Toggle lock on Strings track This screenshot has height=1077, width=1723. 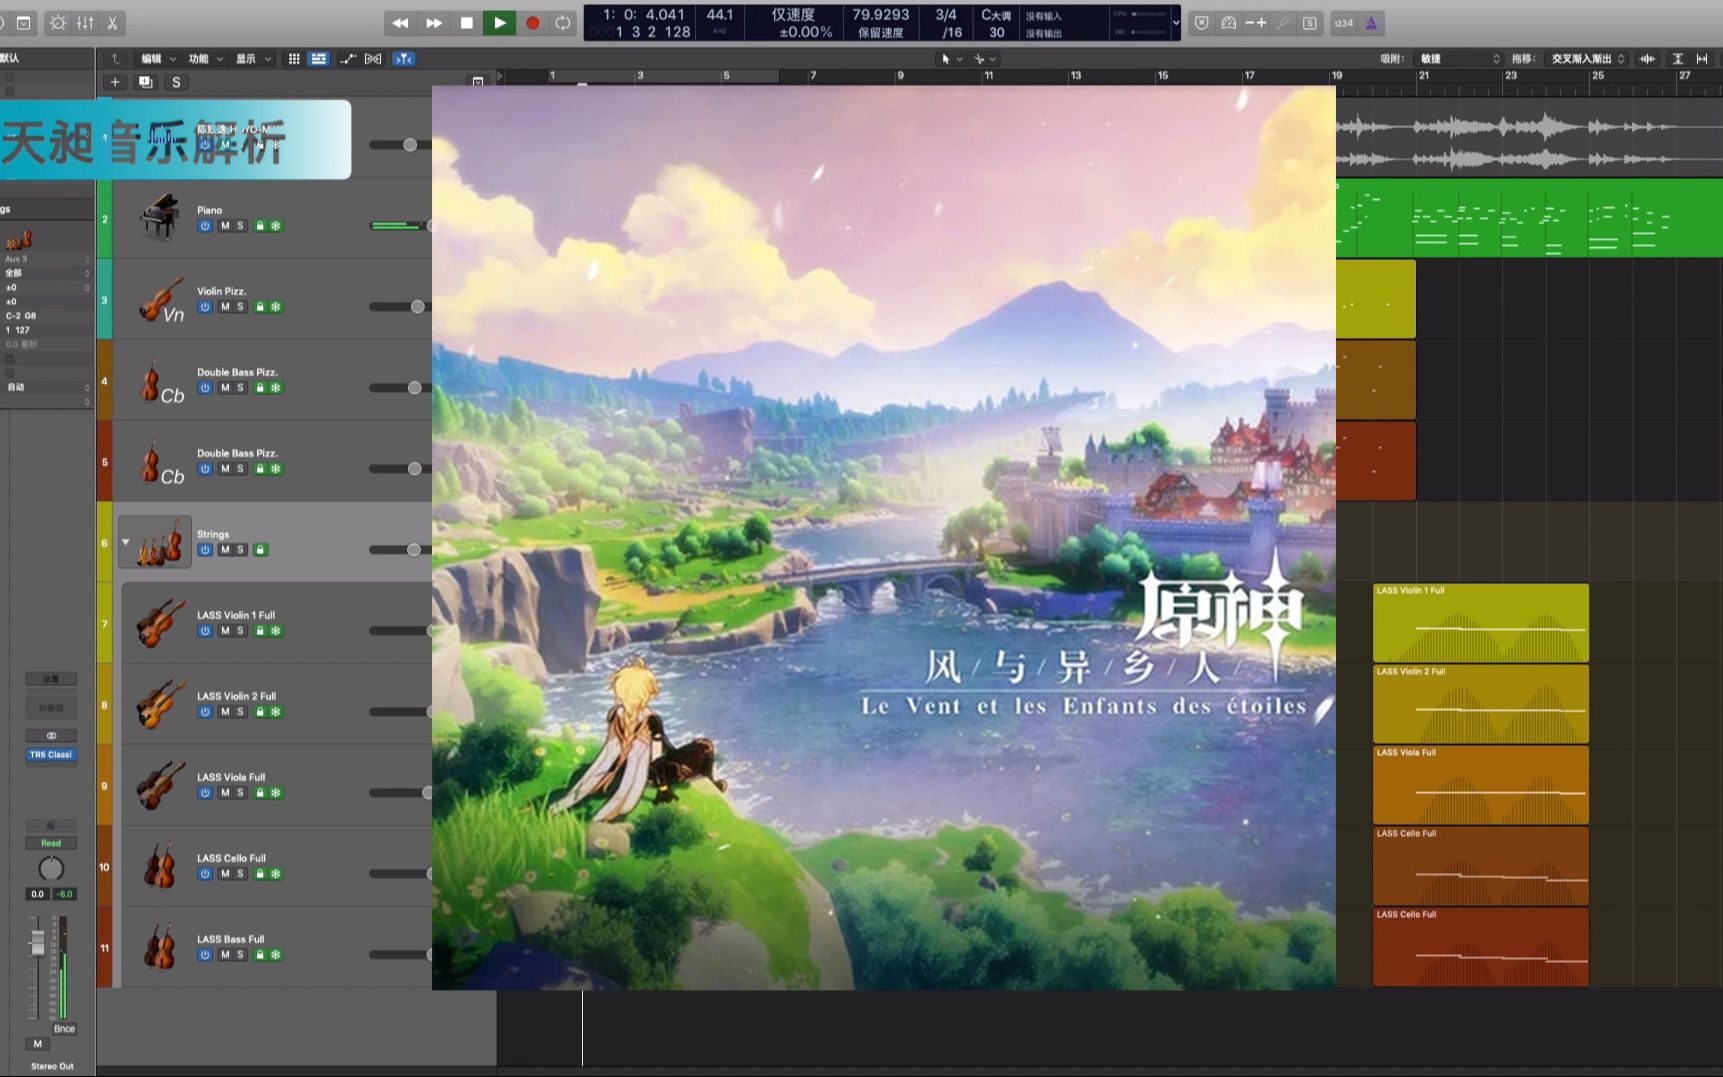click(x=260, y=550)
